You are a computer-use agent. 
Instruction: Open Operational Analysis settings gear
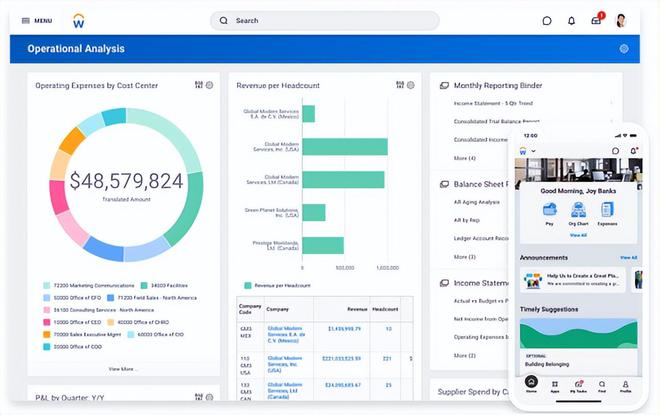tap(624, 49)
